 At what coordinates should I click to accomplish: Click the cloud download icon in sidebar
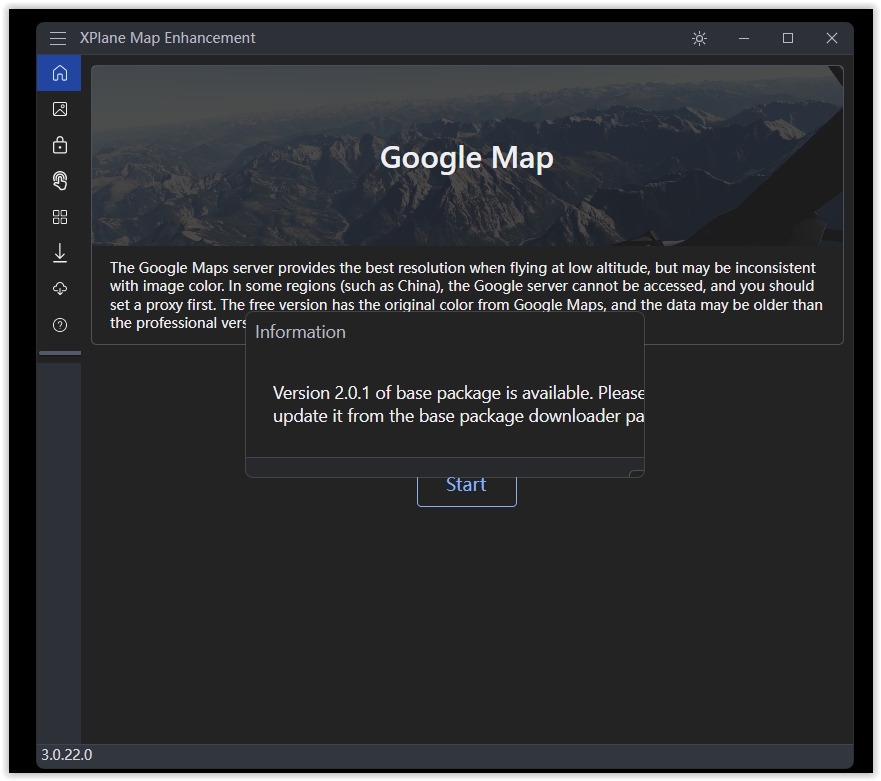click(59, 289)
